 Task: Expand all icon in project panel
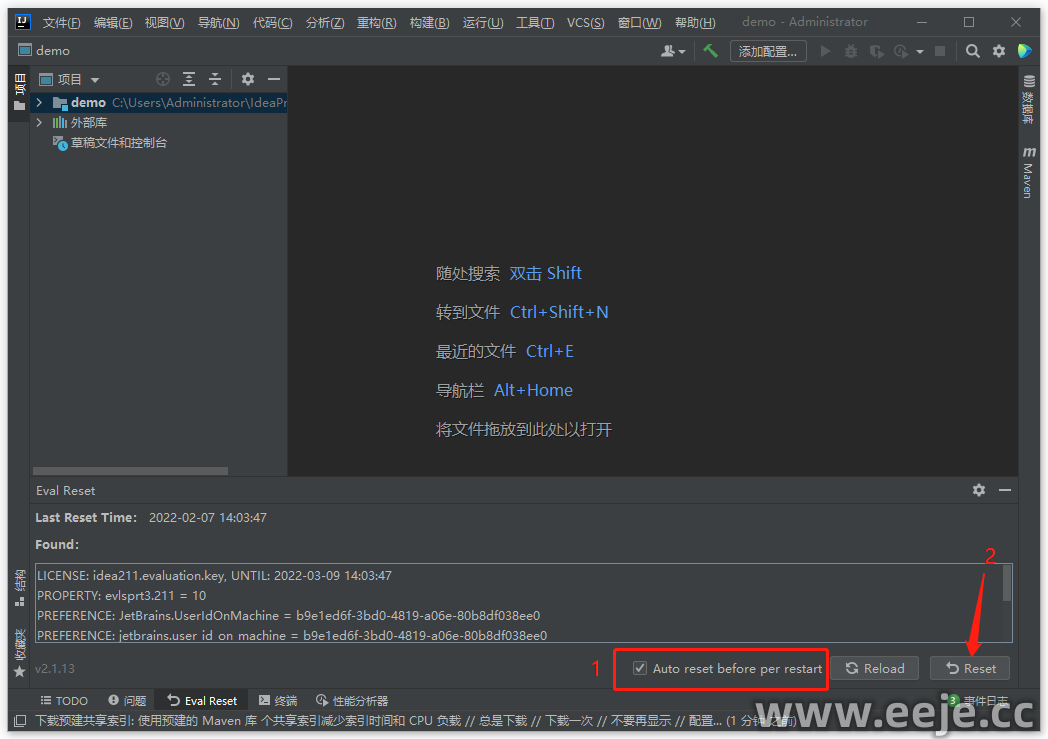[x=189, y=79]
